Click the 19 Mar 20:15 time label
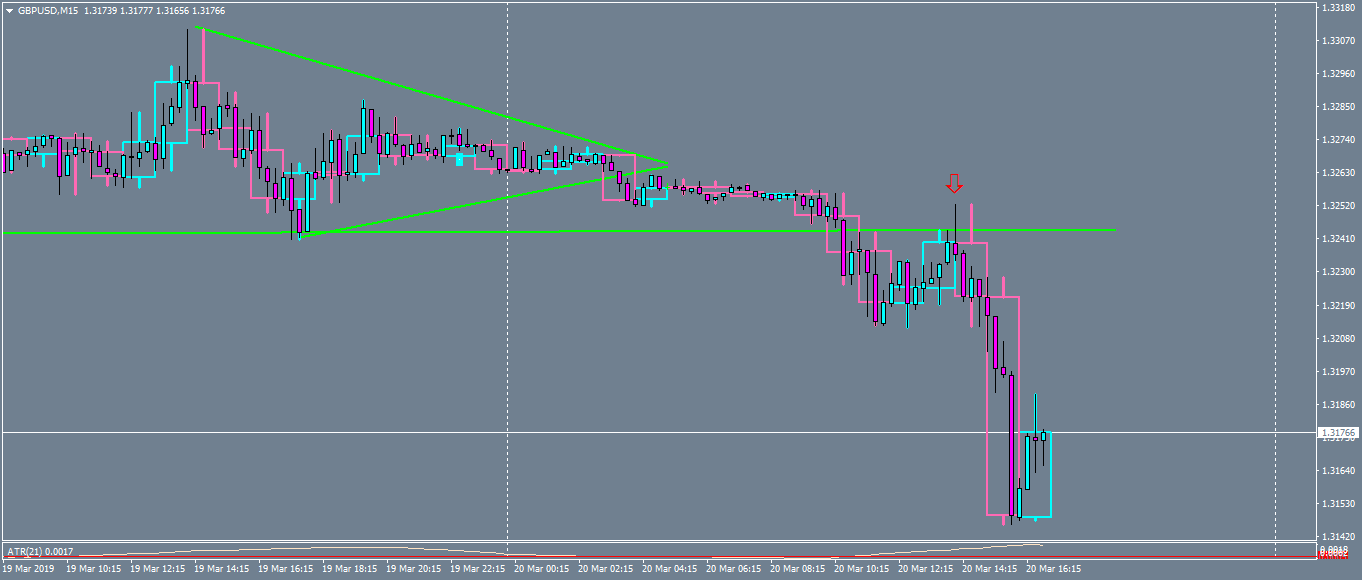 pyautogui.click(x=414, y=568)
